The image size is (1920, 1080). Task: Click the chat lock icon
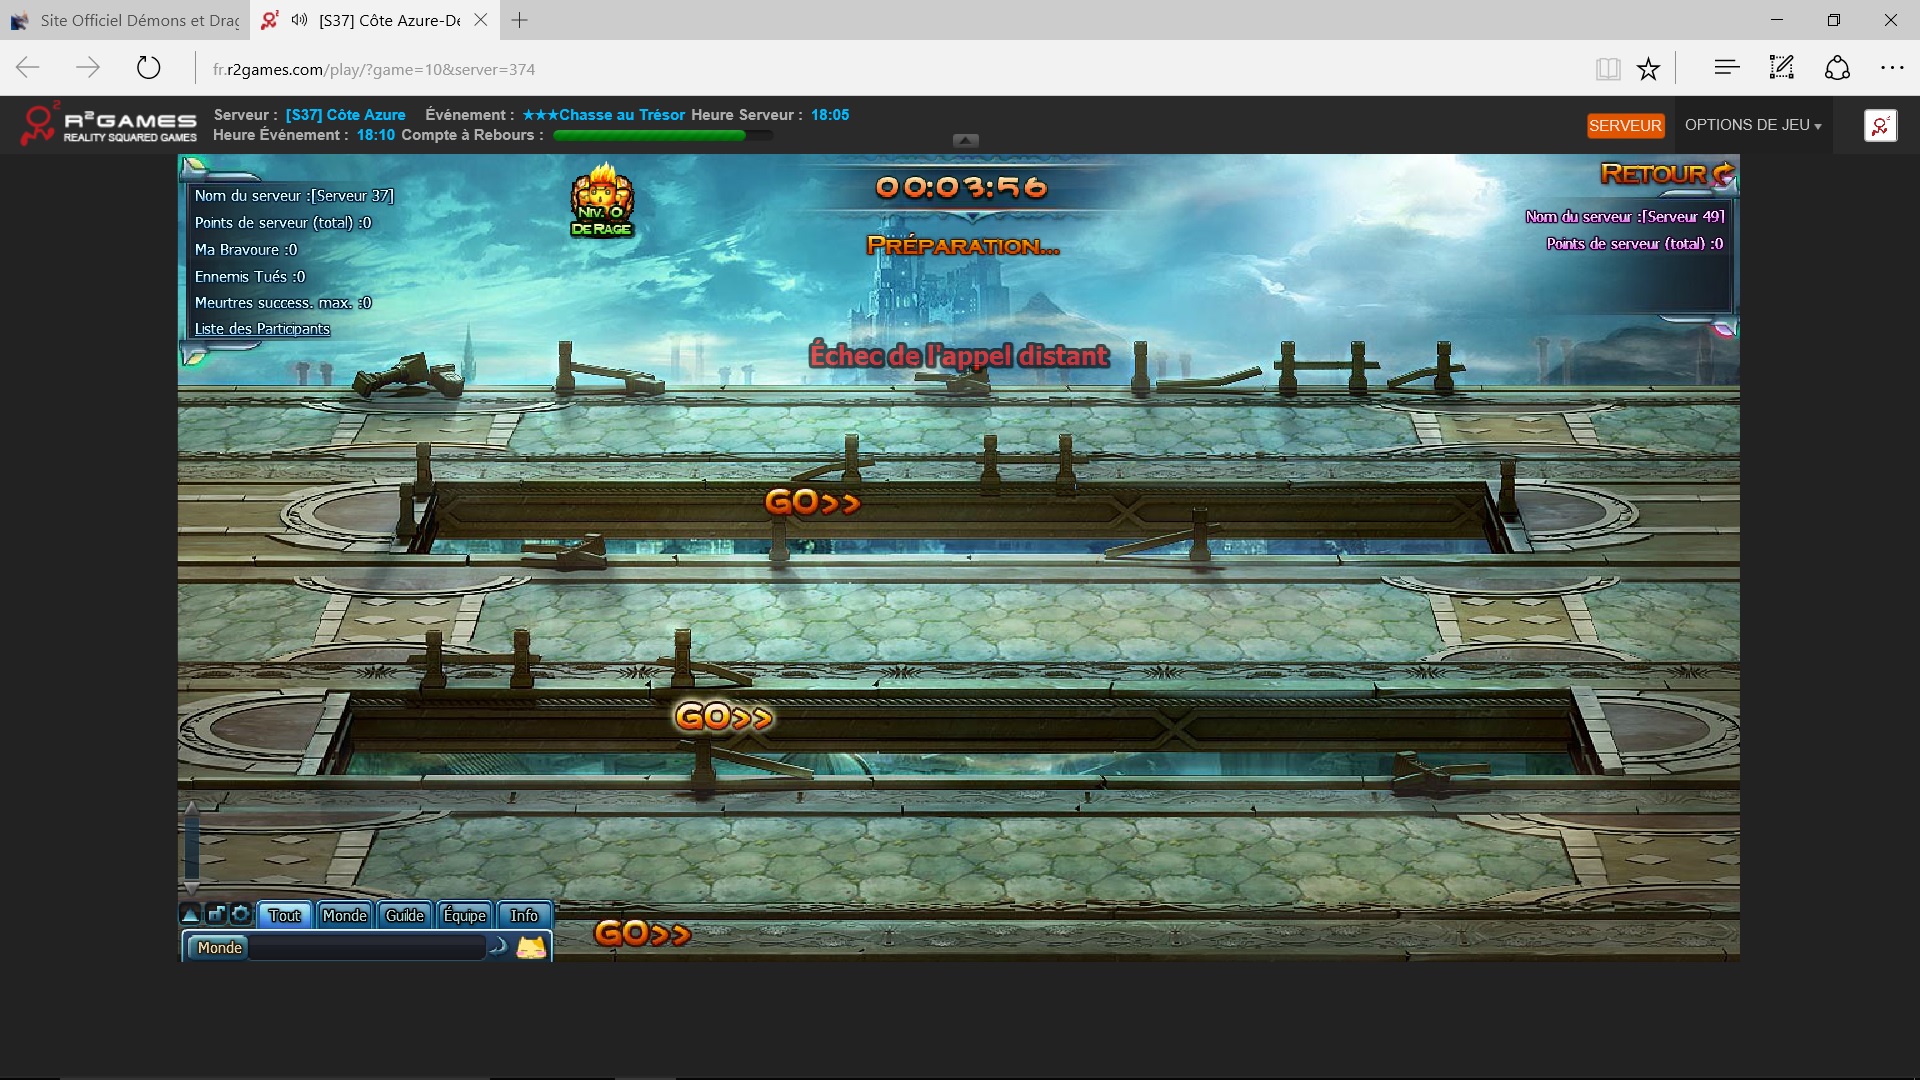[216, 914]
